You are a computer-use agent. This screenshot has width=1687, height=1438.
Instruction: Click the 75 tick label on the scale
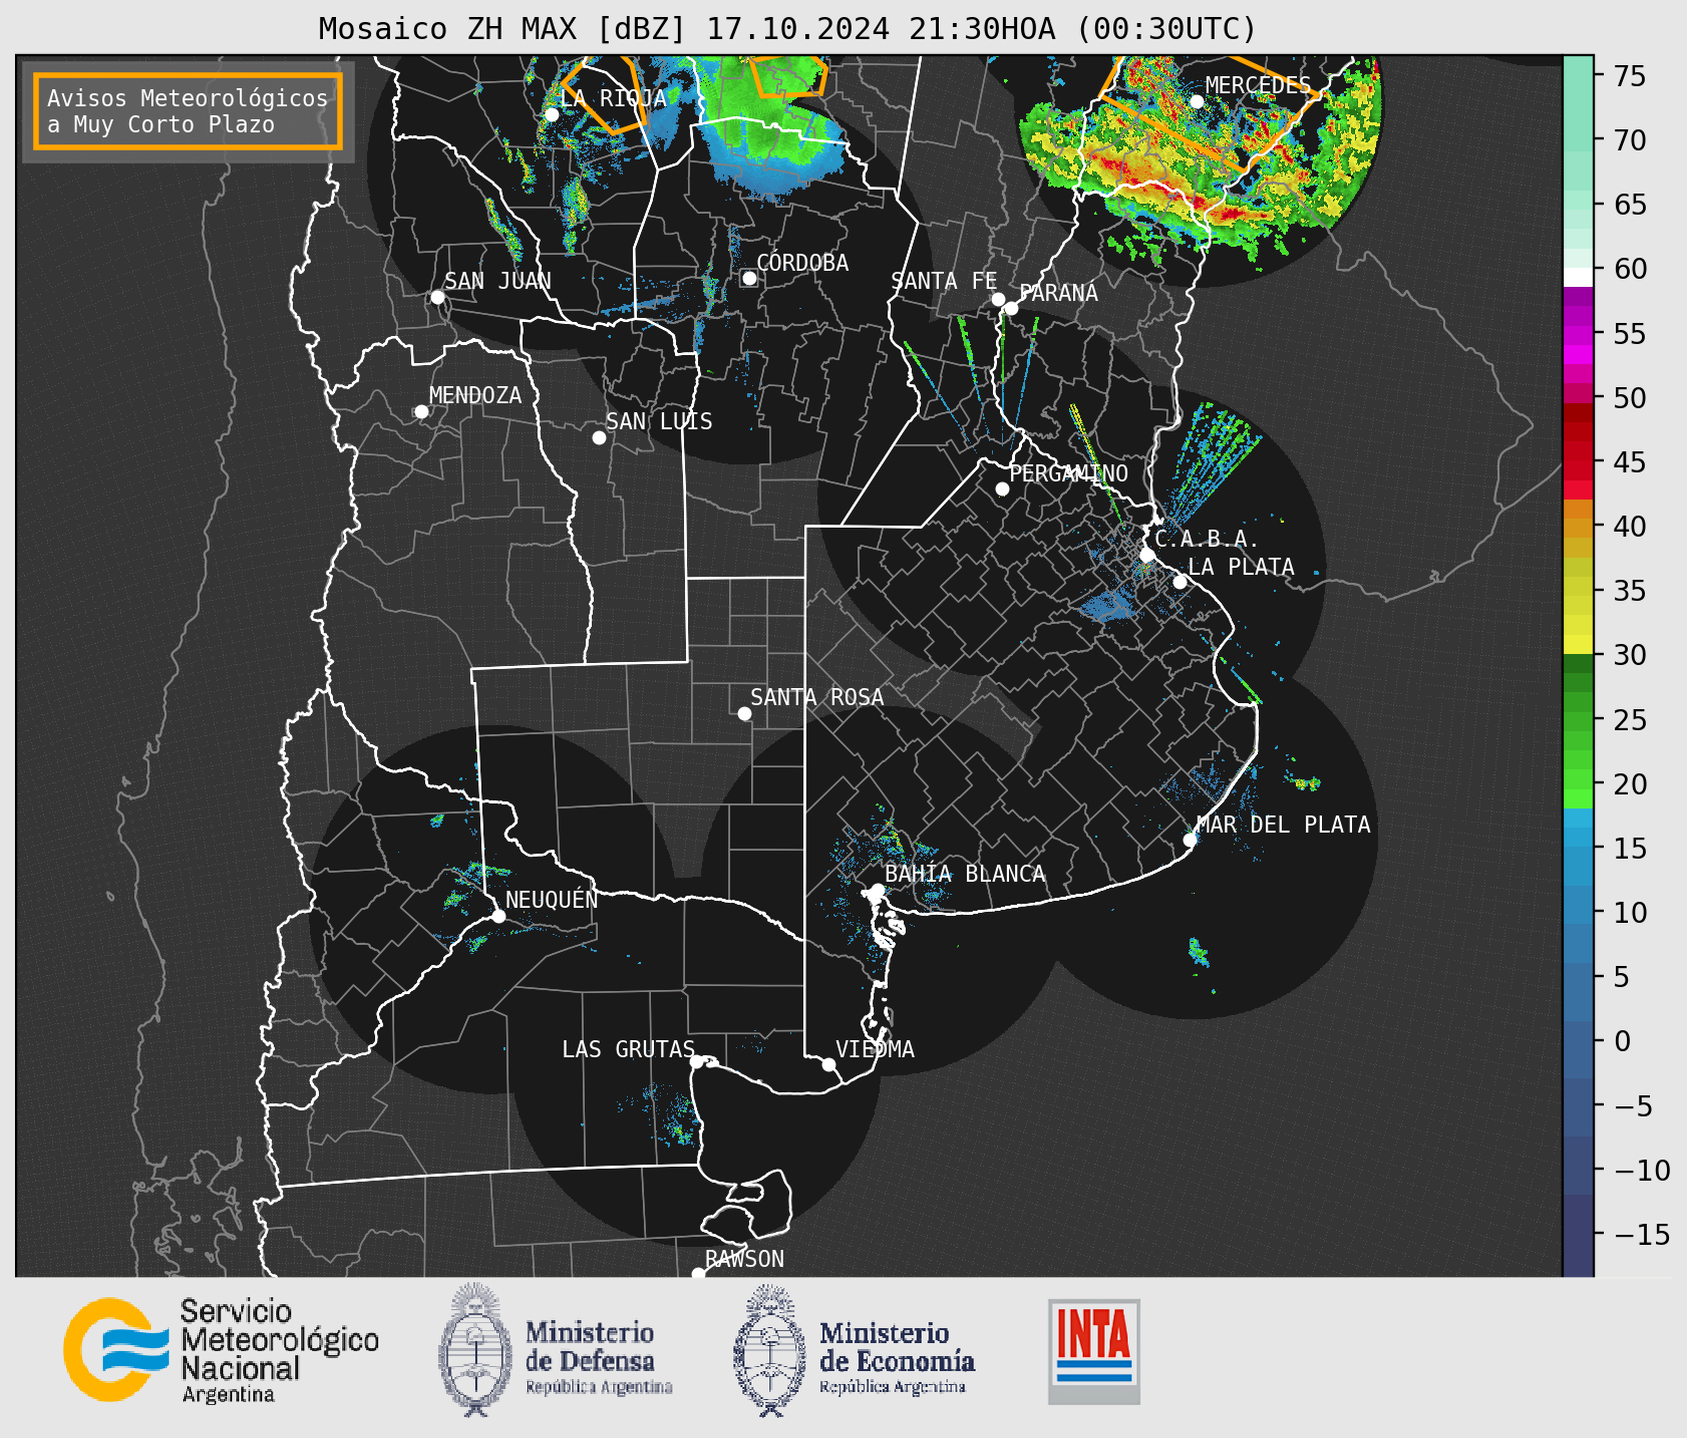tap(1629, 76)
